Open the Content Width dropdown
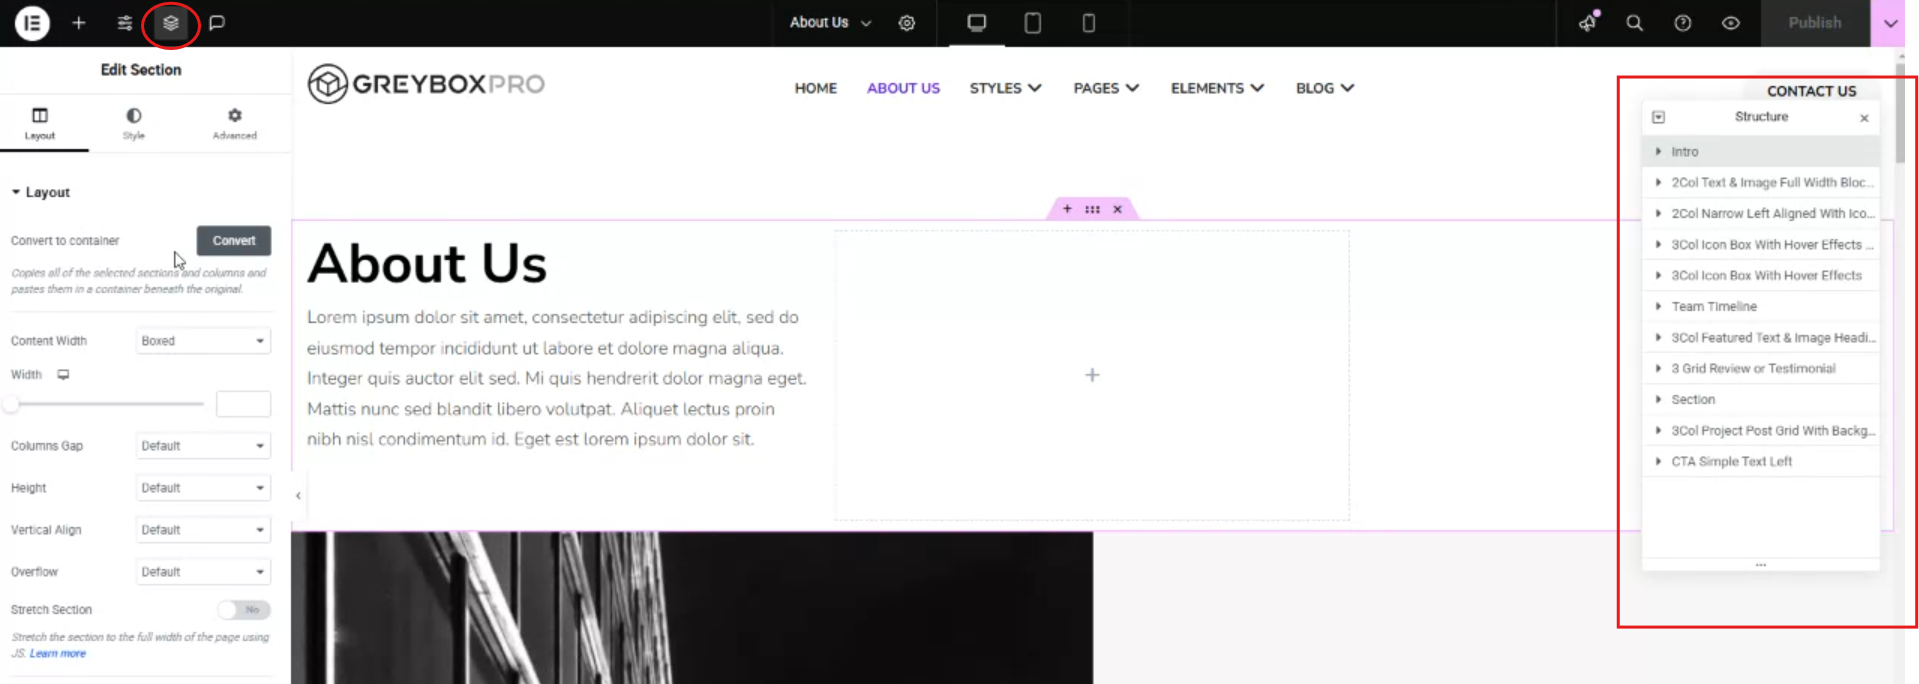Image resolution: width=1919 pixels, height=684 pixels. pyautogui.click(x=203, y=341)
